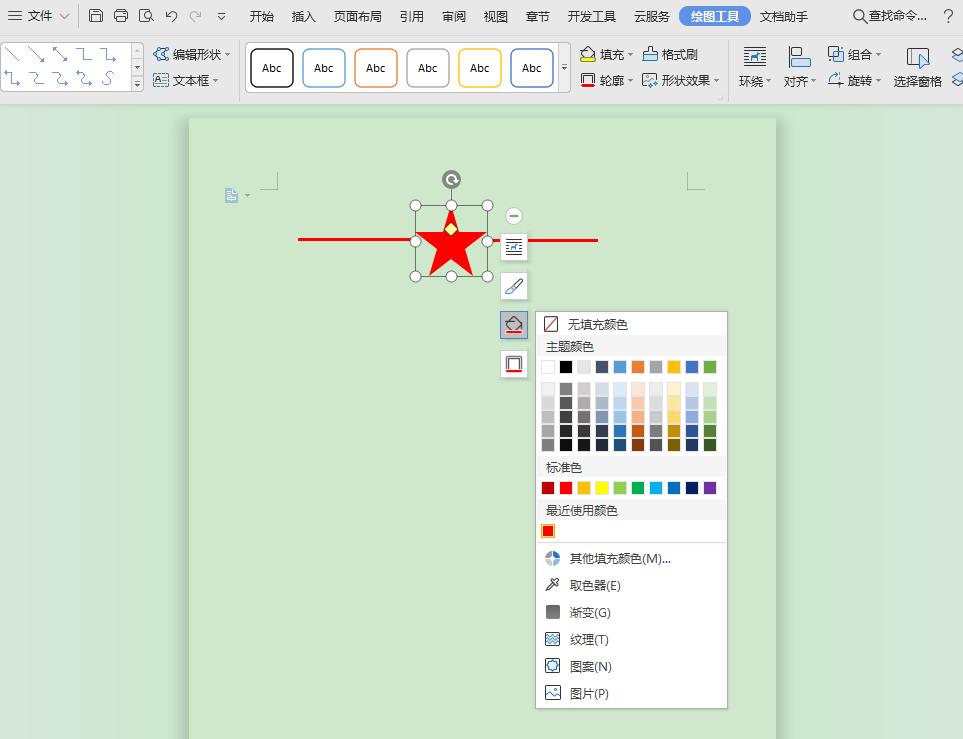963x739 pixels.
Task: Expand the 环绕 wrap text dropdown
Action: (x=755, y=68)
